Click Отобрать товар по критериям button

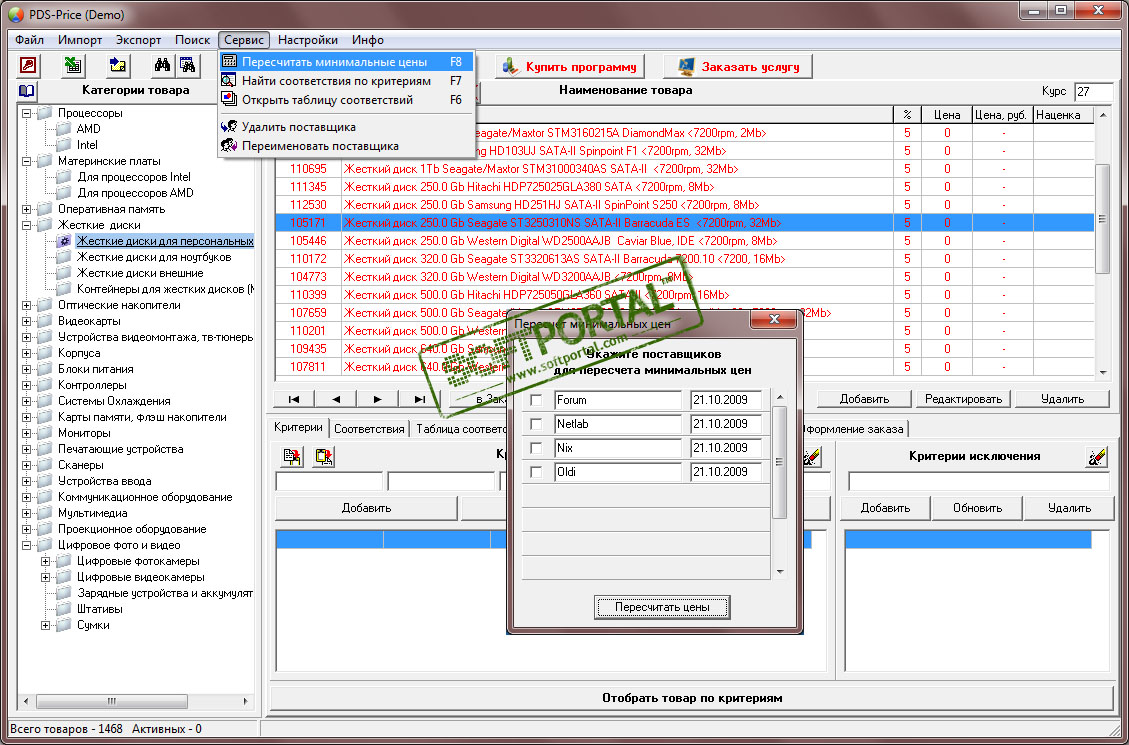tap(691, 698)
